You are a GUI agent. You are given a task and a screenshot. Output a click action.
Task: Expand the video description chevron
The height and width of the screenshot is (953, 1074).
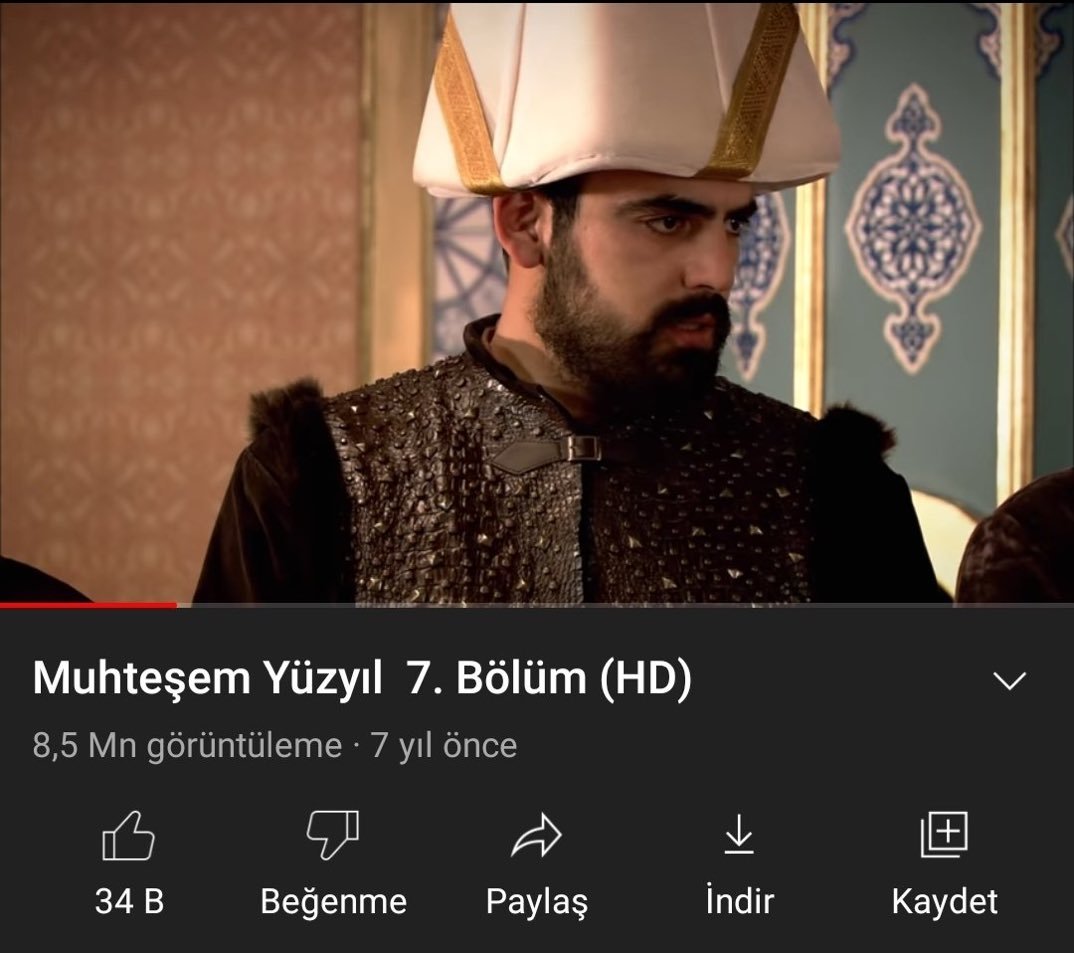tap(1009, 680)
